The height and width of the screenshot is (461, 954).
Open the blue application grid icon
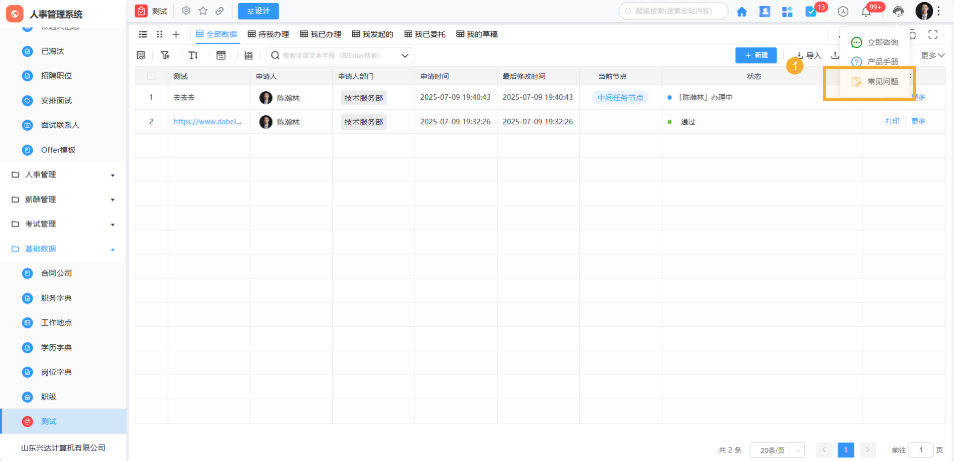click(787, 11)
